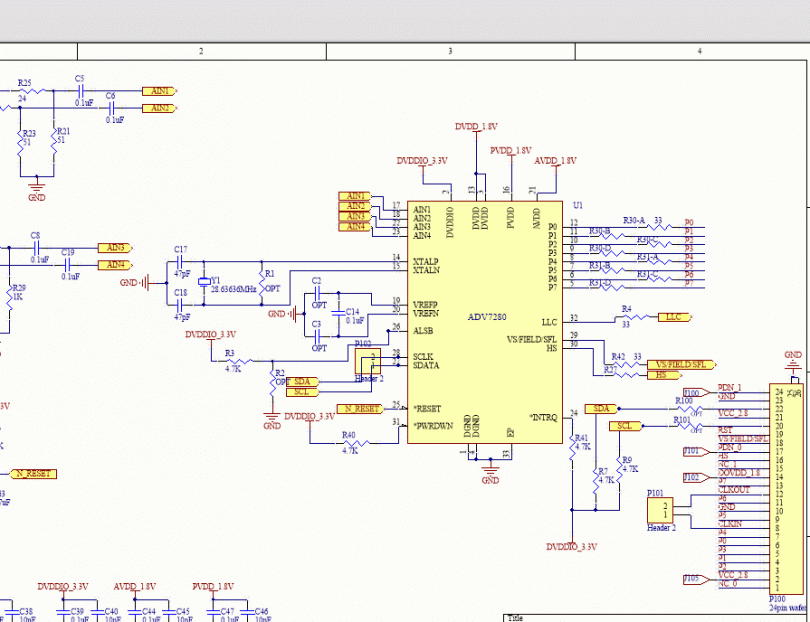Screen dimensions: 810x622
Task: Click resistor R4 designator
Action: click(627, 309)
